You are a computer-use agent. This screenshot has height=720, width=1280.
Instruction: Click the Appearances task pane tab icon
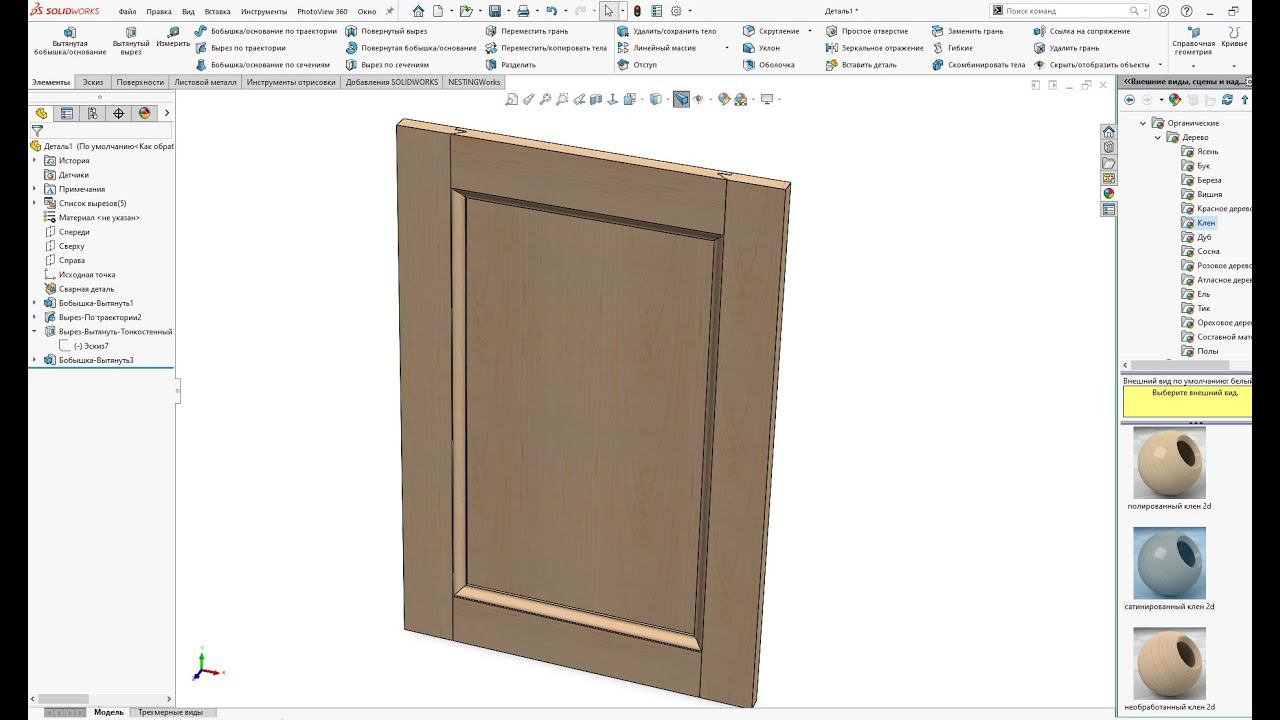tap(1108, 194)
